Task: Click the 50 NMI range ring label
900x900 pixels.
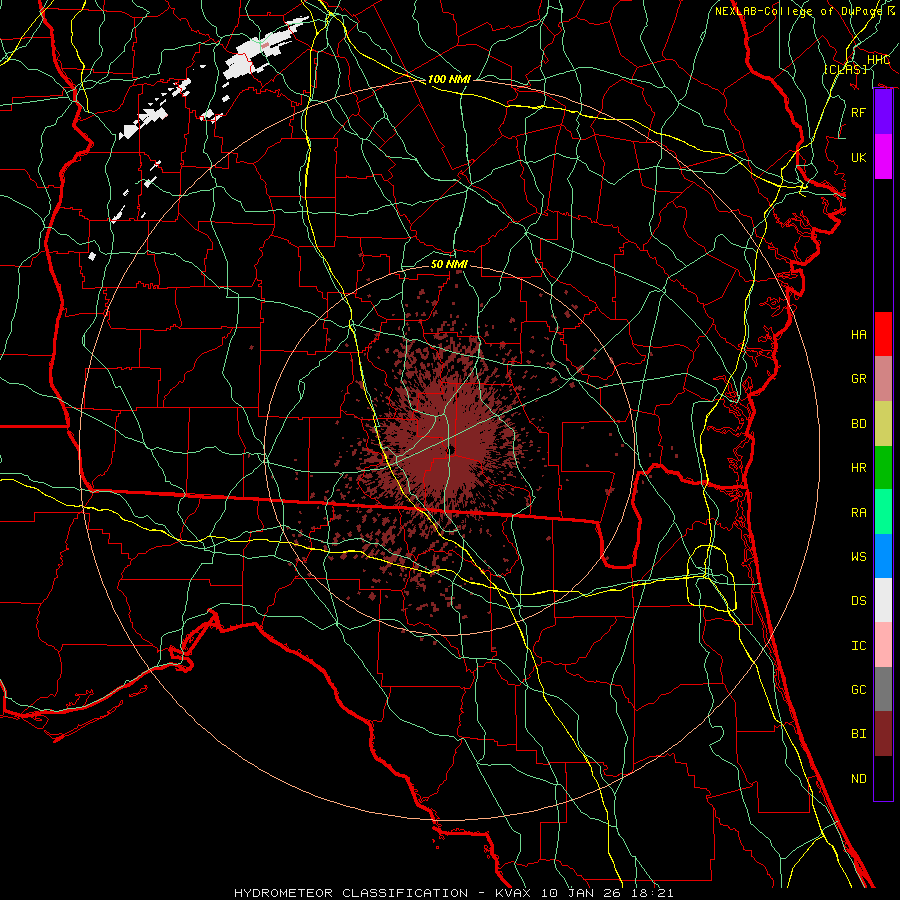Action: tap(449, 264)
